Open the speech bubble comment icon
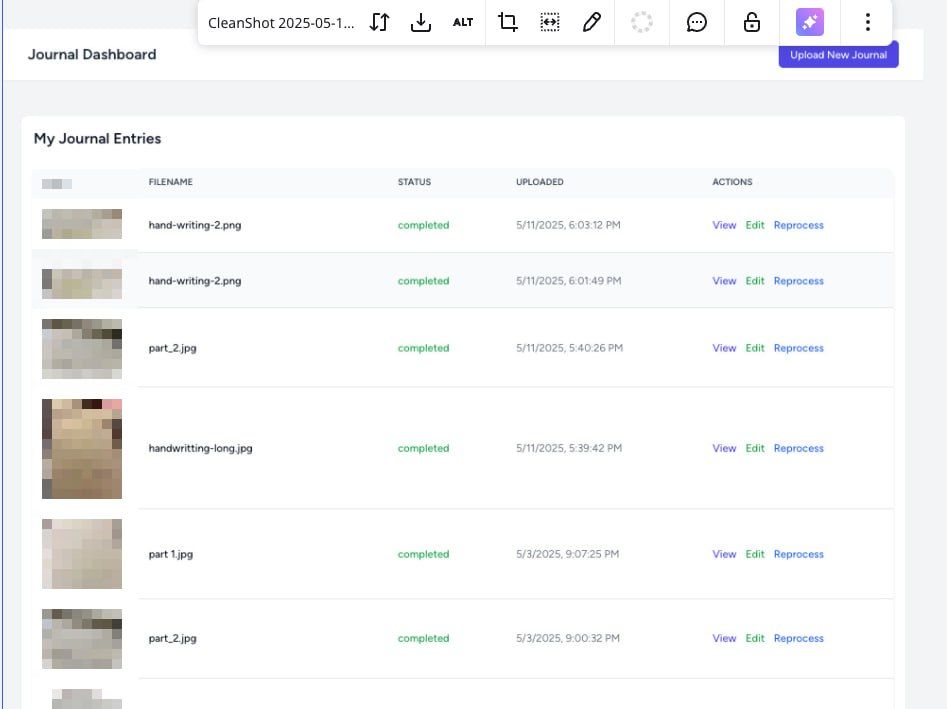Screen dimensions: 947x709 coord(696,22)
